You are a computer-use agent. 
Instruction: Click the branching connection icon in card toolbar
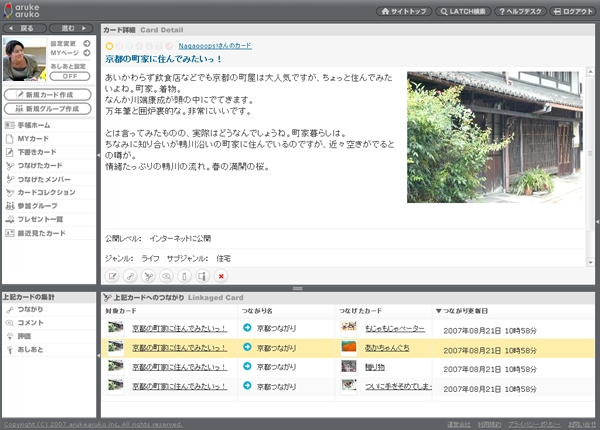coord(148,276)
